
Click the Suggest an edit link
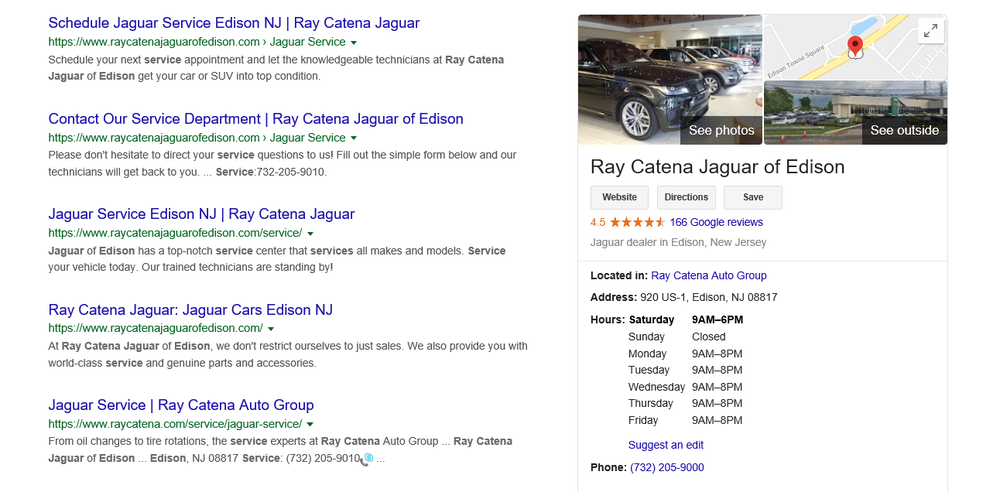tap(666, 445)
